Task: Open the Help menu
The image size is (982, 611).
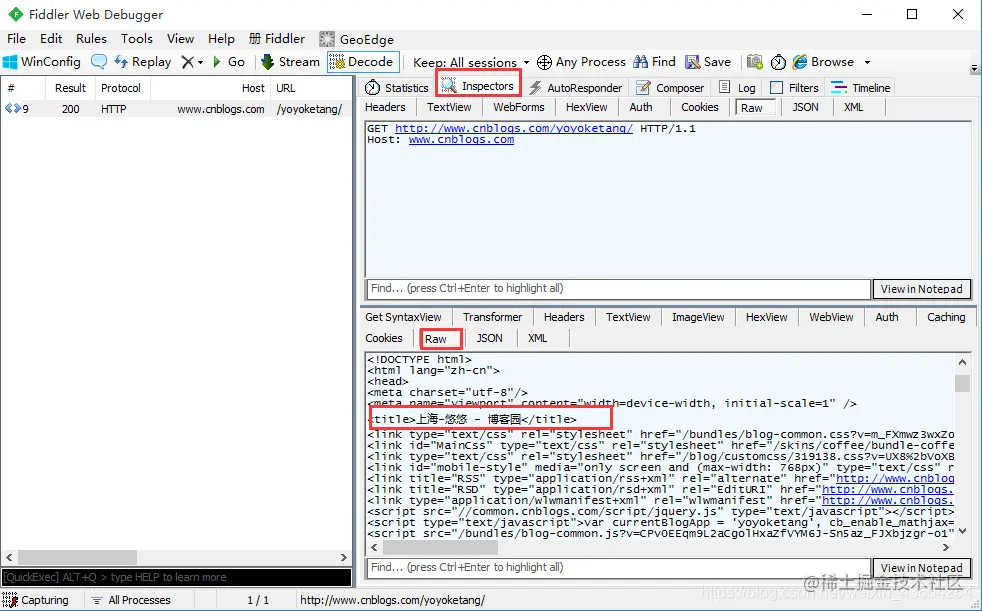Action: (x=221, y=39)
